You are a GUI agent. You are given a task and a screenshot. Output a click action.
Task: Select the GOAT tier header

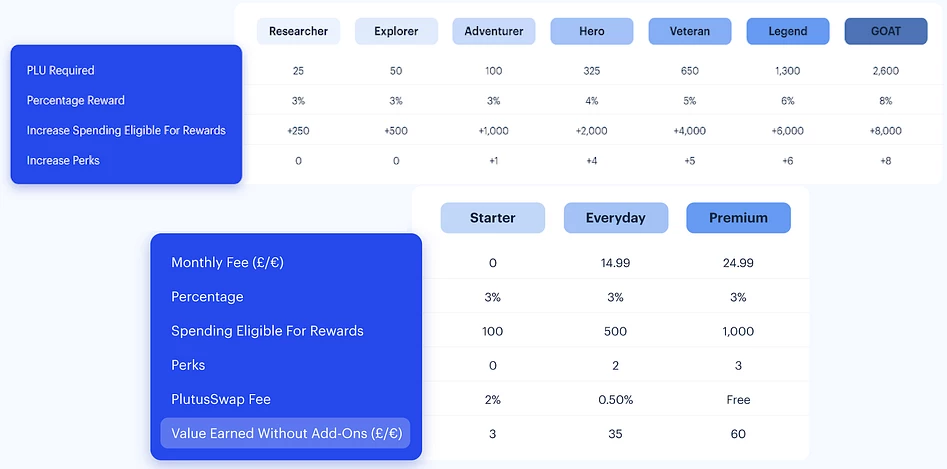click(x=885, y=31)
